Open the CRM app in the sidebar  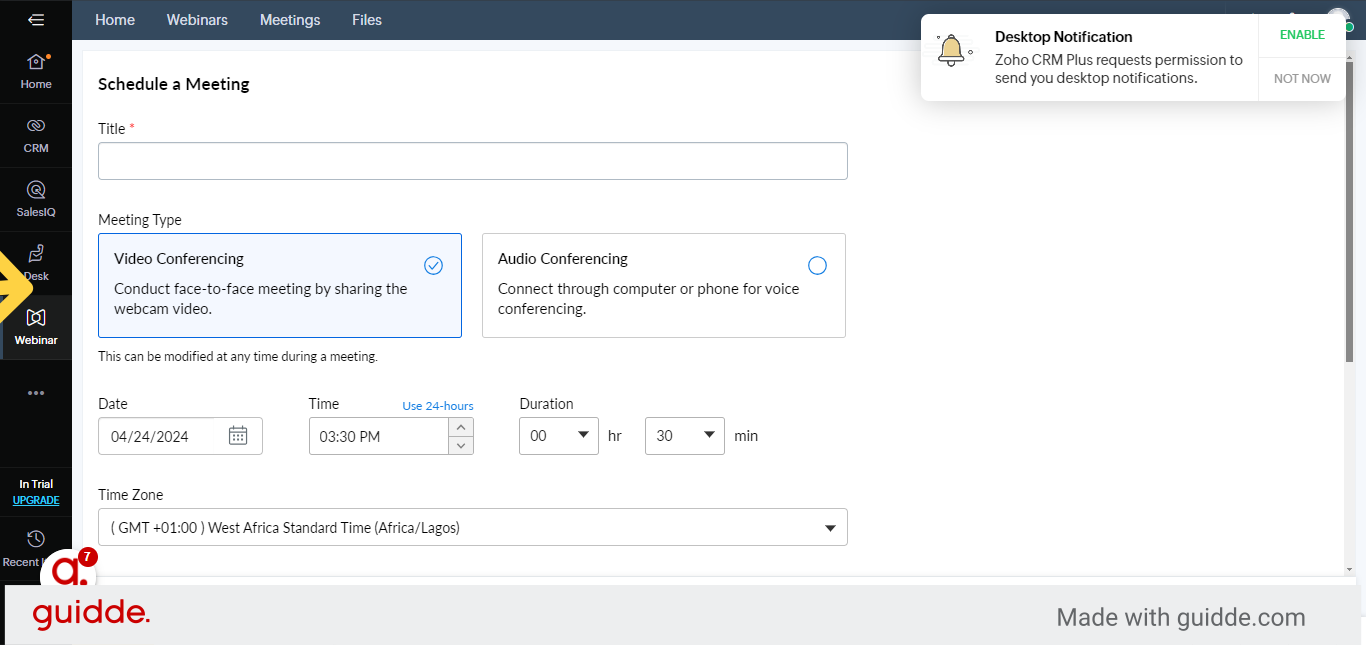click(36, 135)
